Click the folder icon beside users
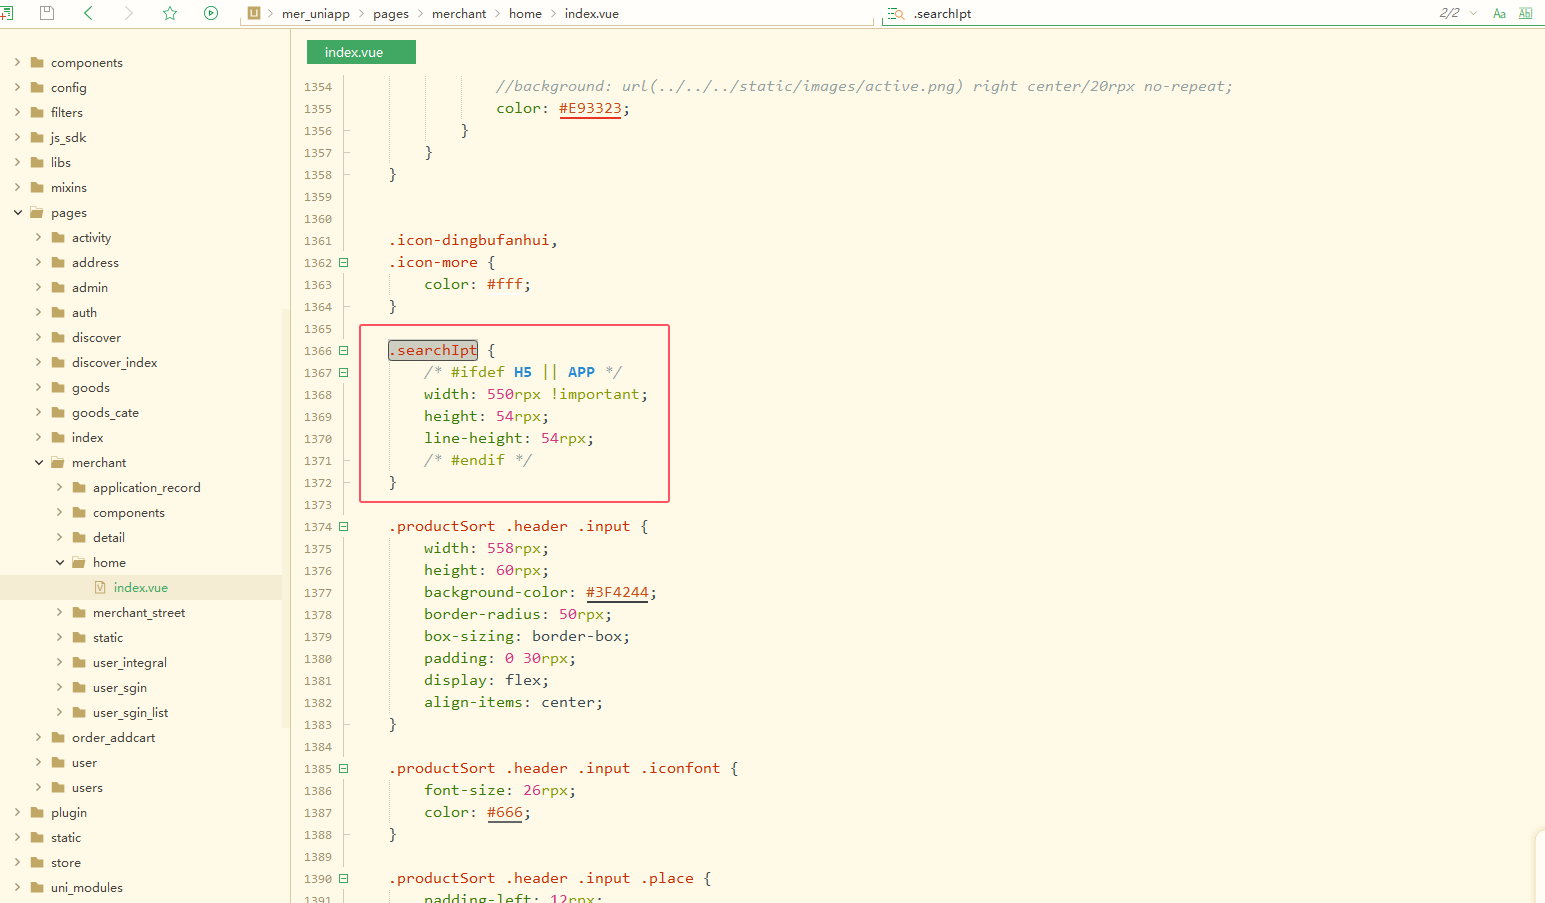 coord(58,787)
